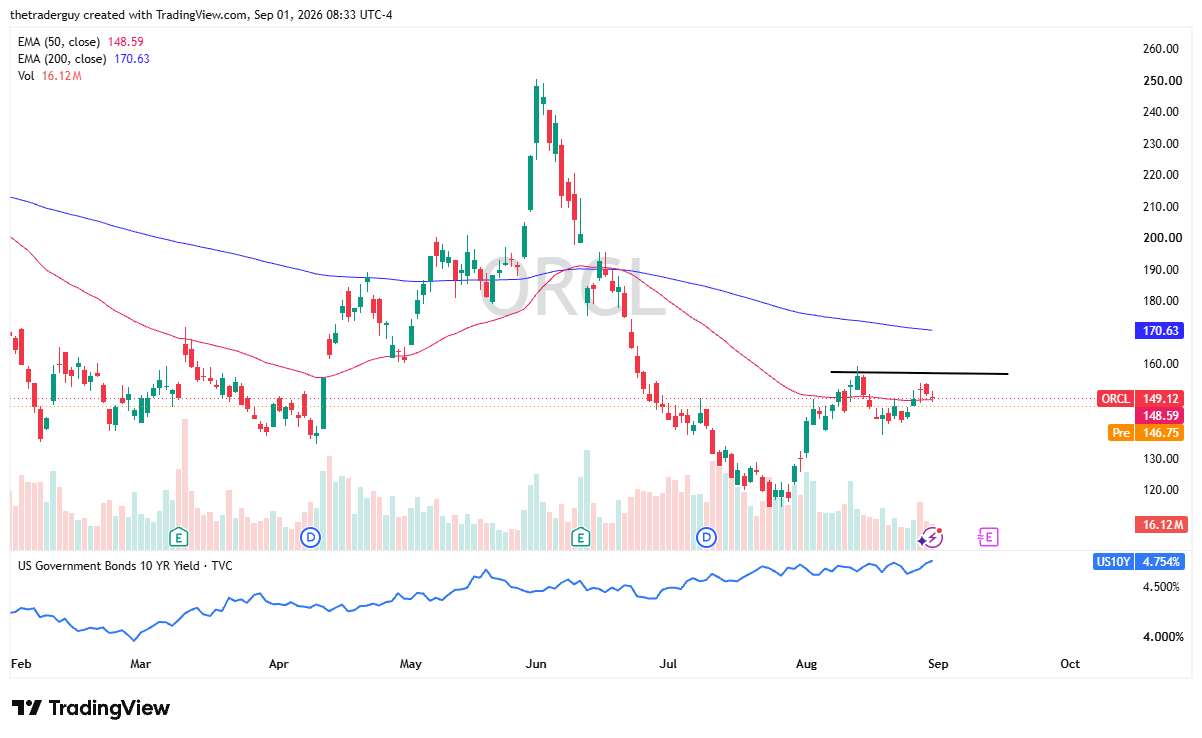Click the Feb label on time axis
This screenshot has width=1202, height=738.
coord(20,664)
